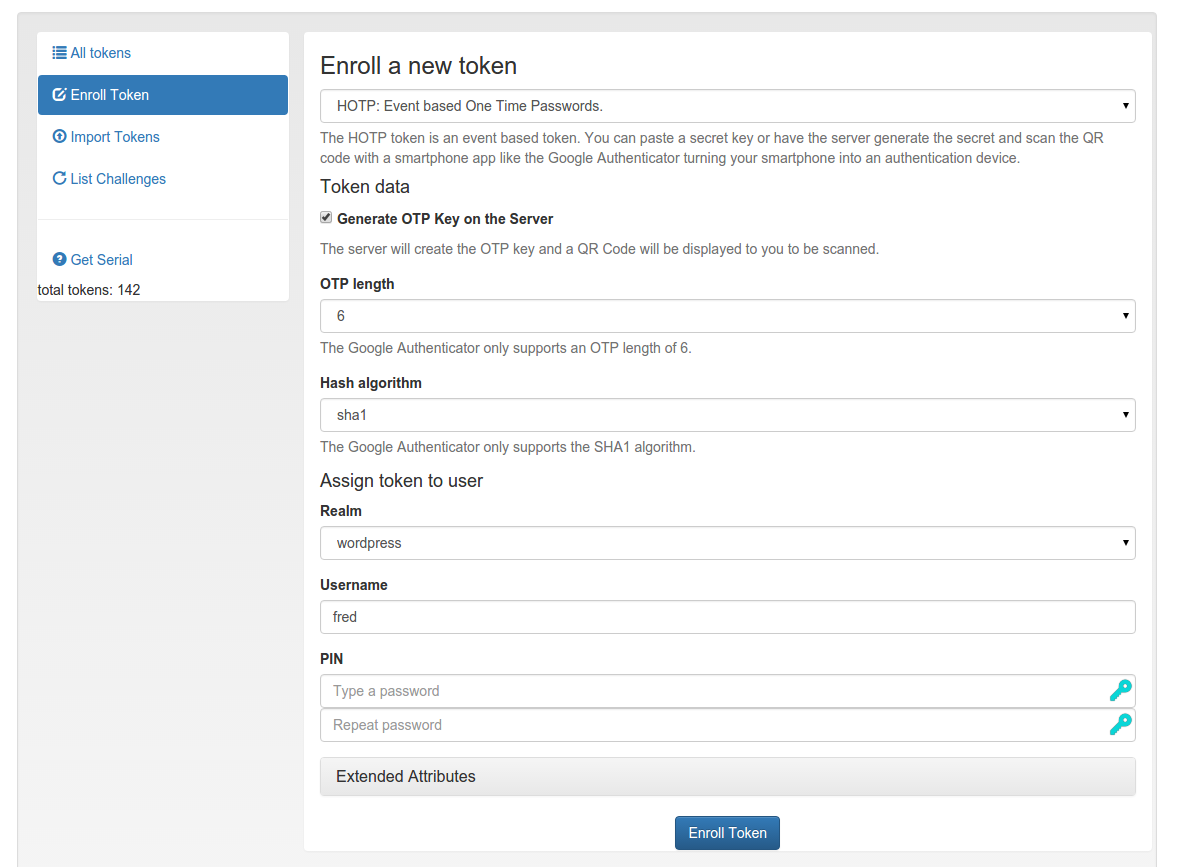The width and height of the screenshot is (1177, 867).
Task: Focus the Username field containing fred
Action: (x=727, y=617)
